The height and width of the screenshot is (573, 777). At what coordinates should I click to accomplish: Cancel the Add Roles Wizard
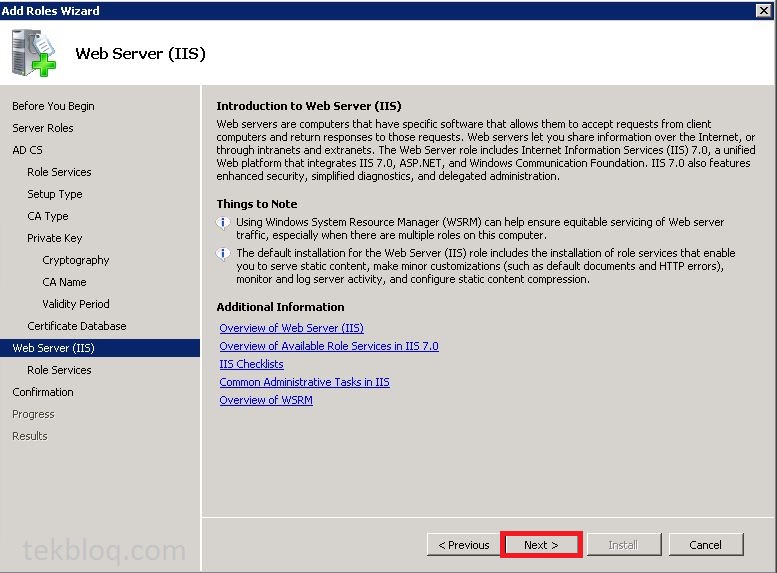(706, 545)
